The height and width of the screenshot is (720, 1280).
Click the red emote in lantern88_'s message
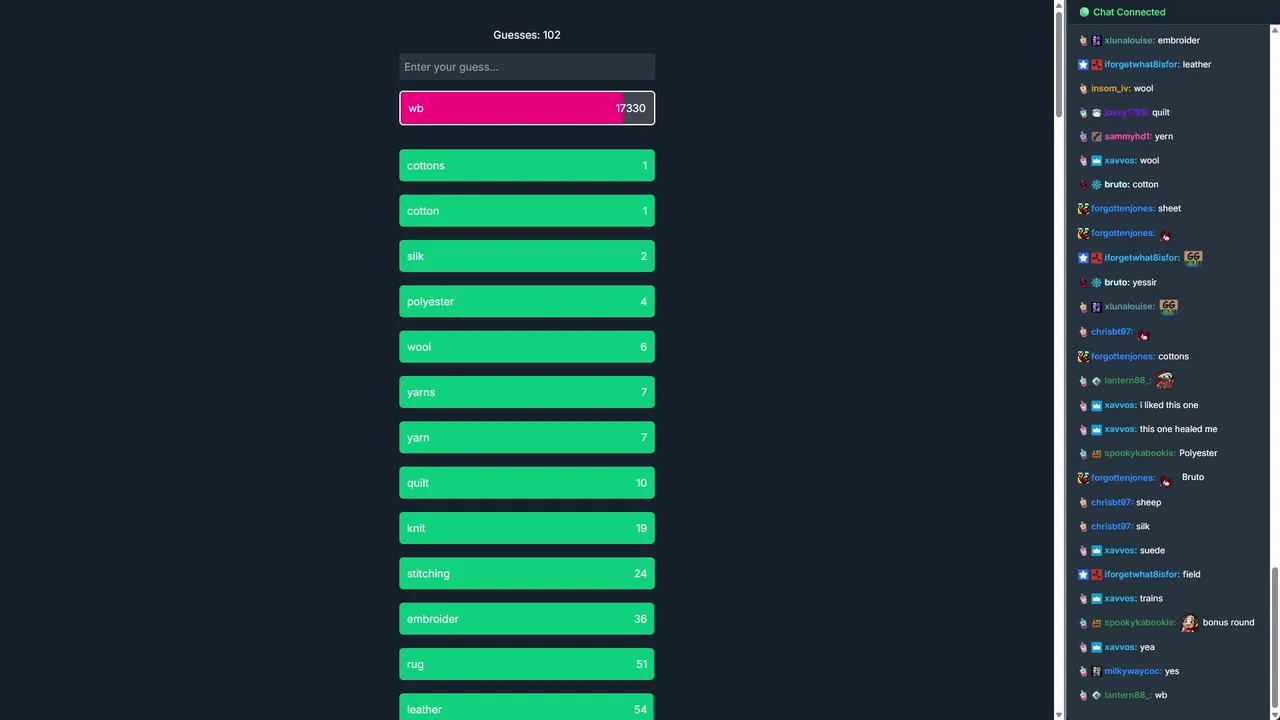1164,380
